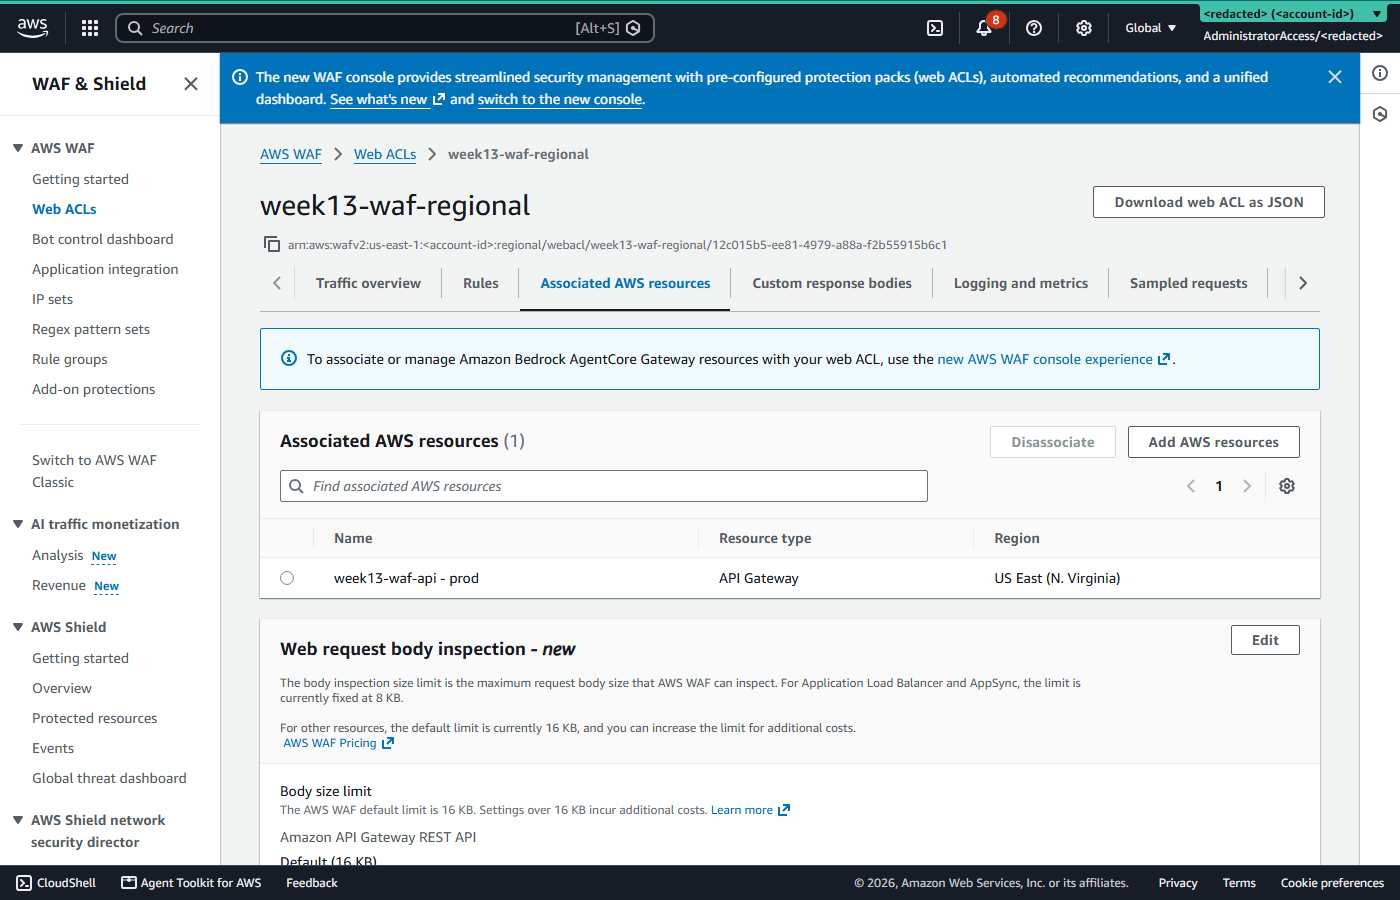Collapse the AI traffic monetization section
The height and width of the screenshot is (900, 1400).
18,524
